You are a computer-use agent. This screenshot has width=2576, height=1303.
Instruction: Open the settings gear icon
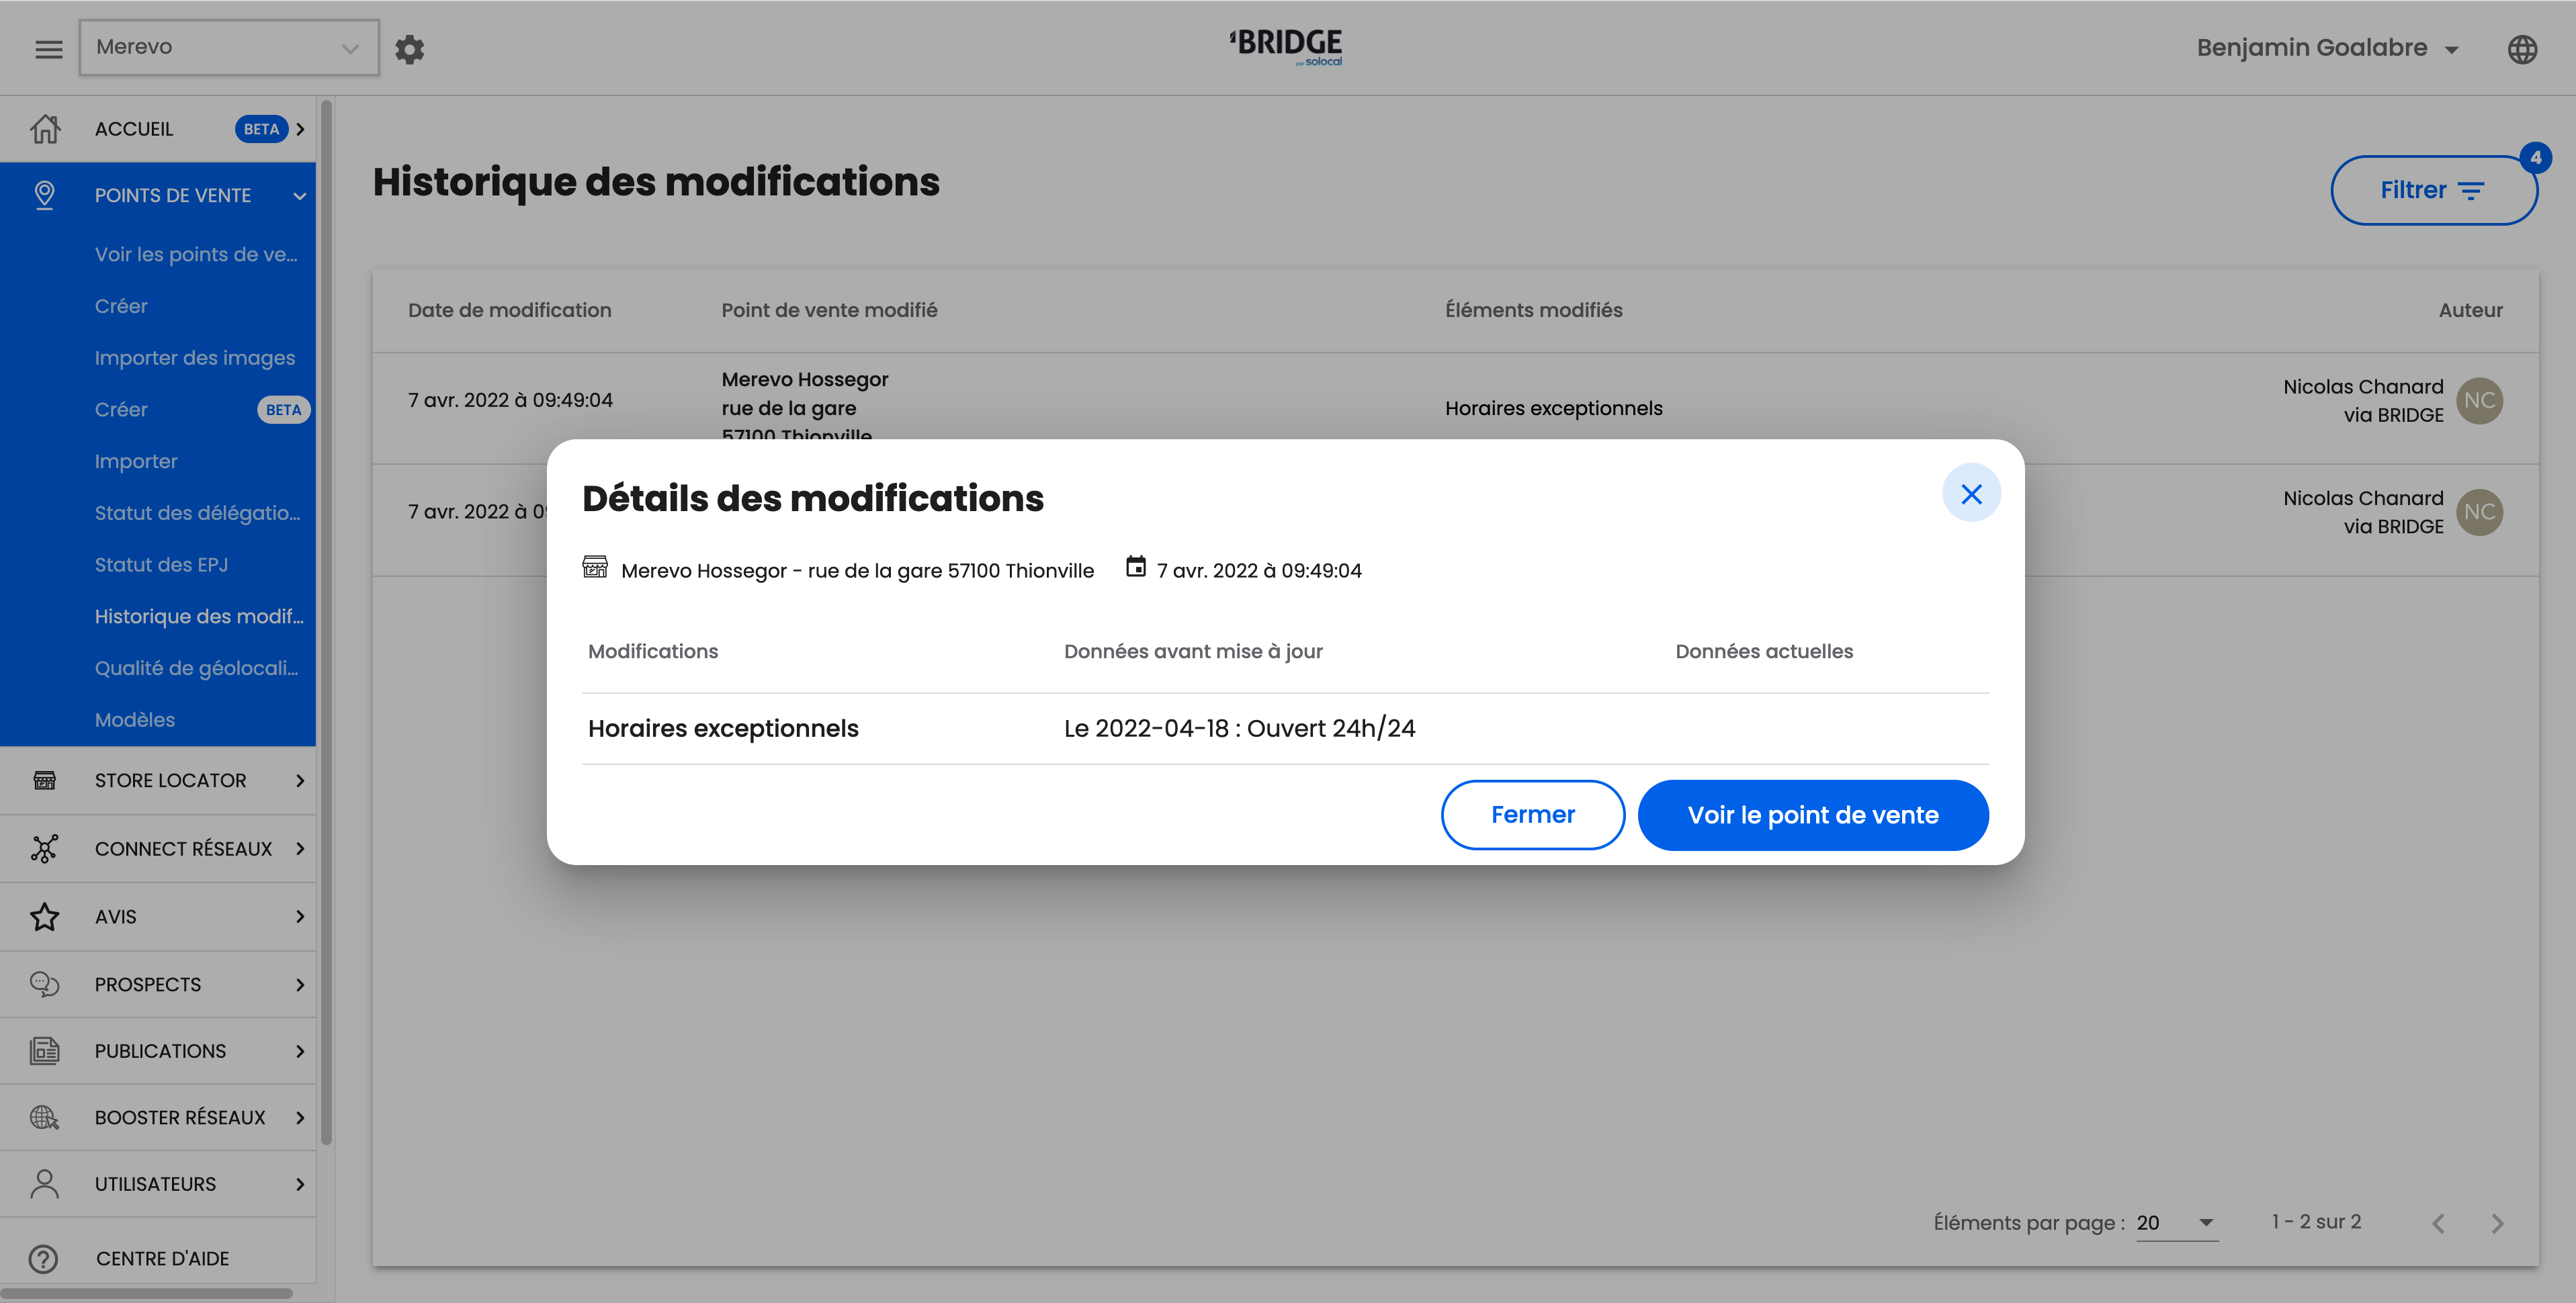pyautogui.click(x=409, y=49)
